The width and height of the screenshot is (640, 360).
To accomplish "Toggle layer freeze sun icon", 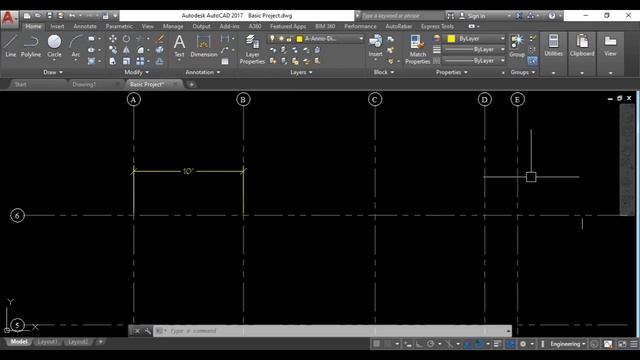I will click(x=281, y=38).
